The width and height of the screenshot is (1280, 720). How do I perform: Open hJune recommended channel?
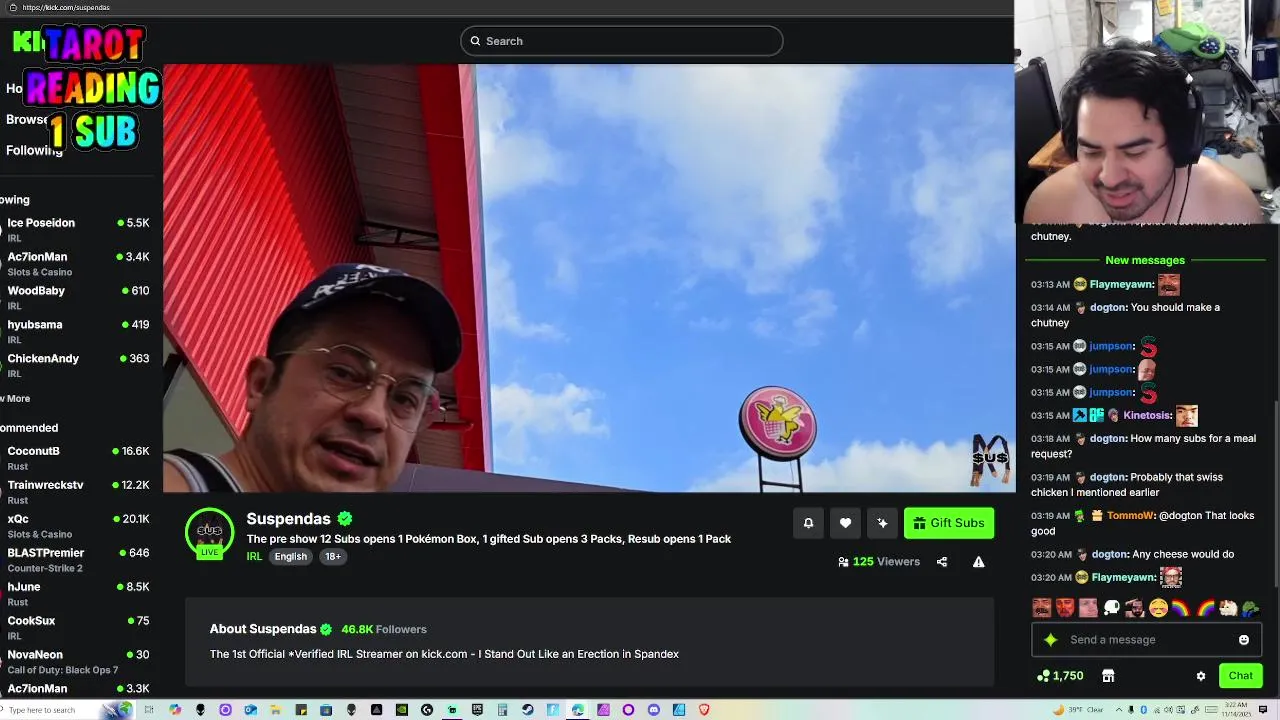tap(78, 593)
